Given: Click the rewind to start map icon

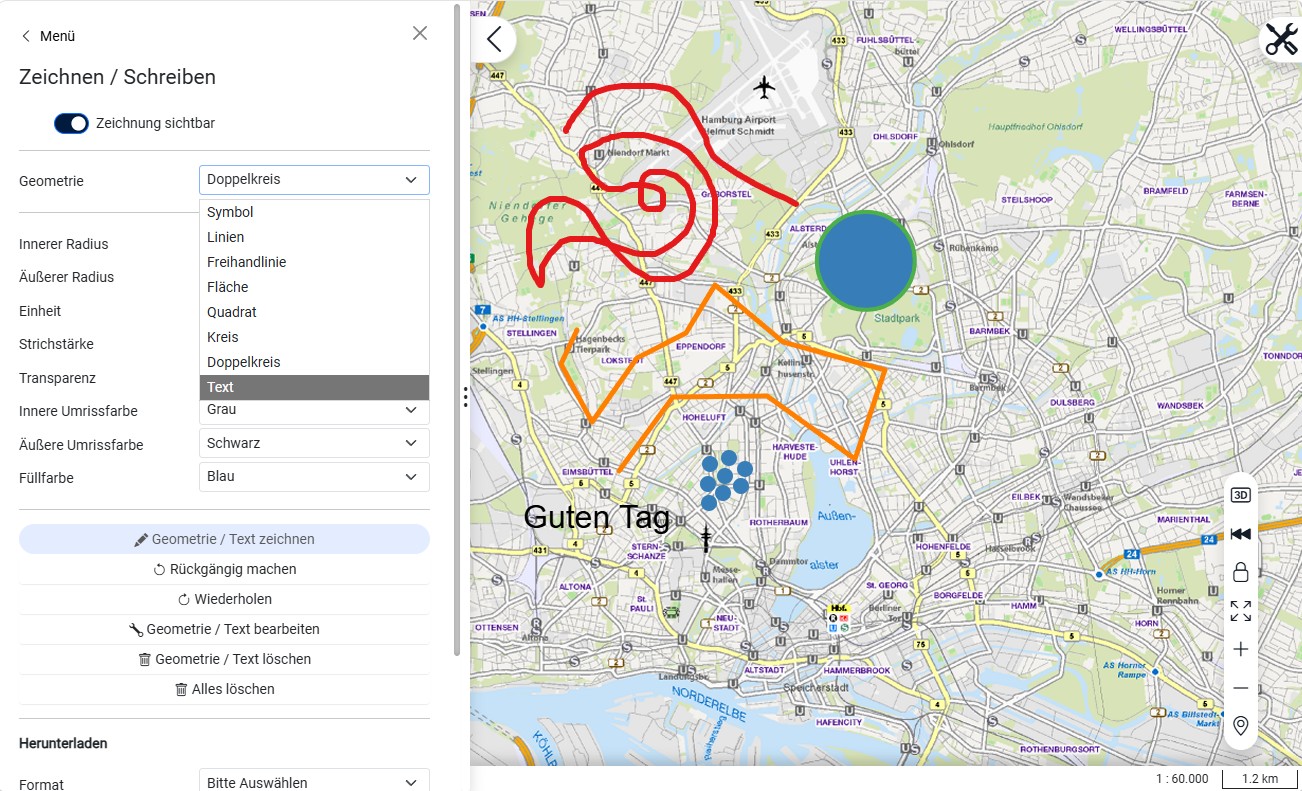Looking at the screenshot, I should [x=1240, y=534].
